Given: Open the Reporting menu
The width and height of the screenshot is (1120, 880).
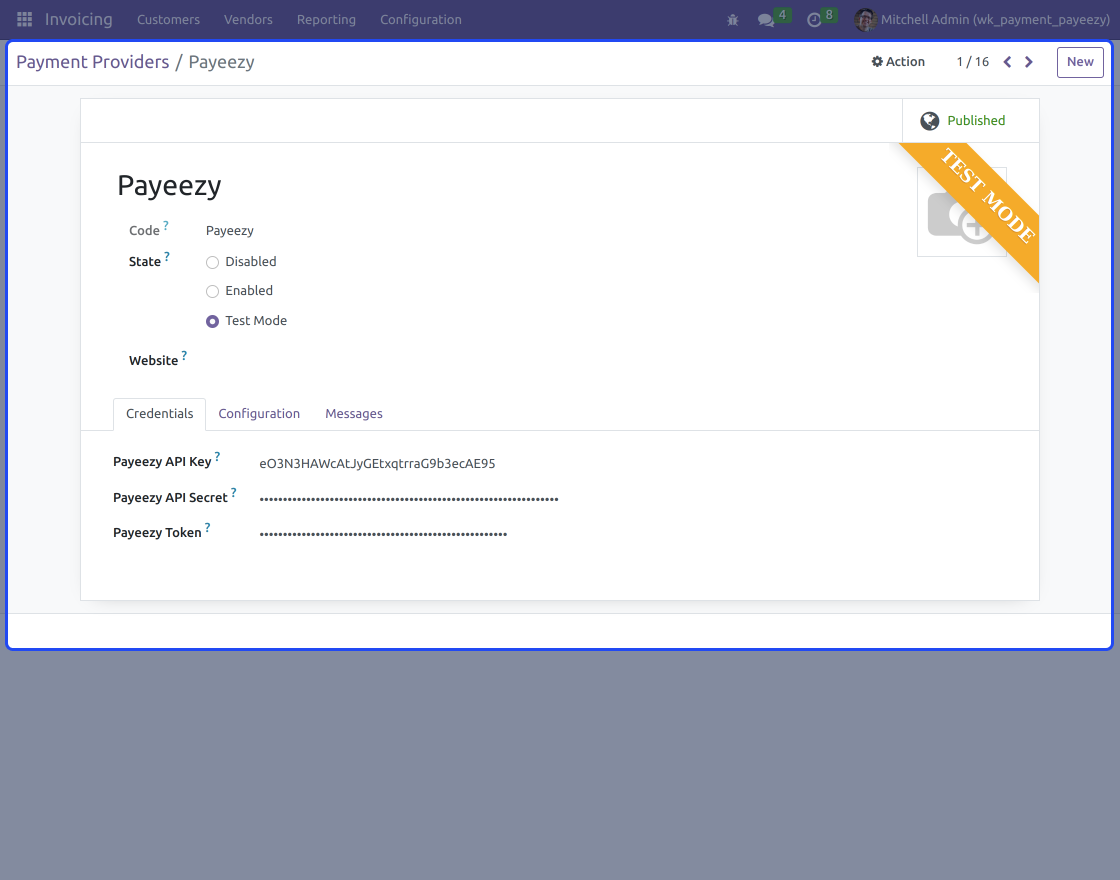Looking at the screenshot, I should [x=326, y=19].
